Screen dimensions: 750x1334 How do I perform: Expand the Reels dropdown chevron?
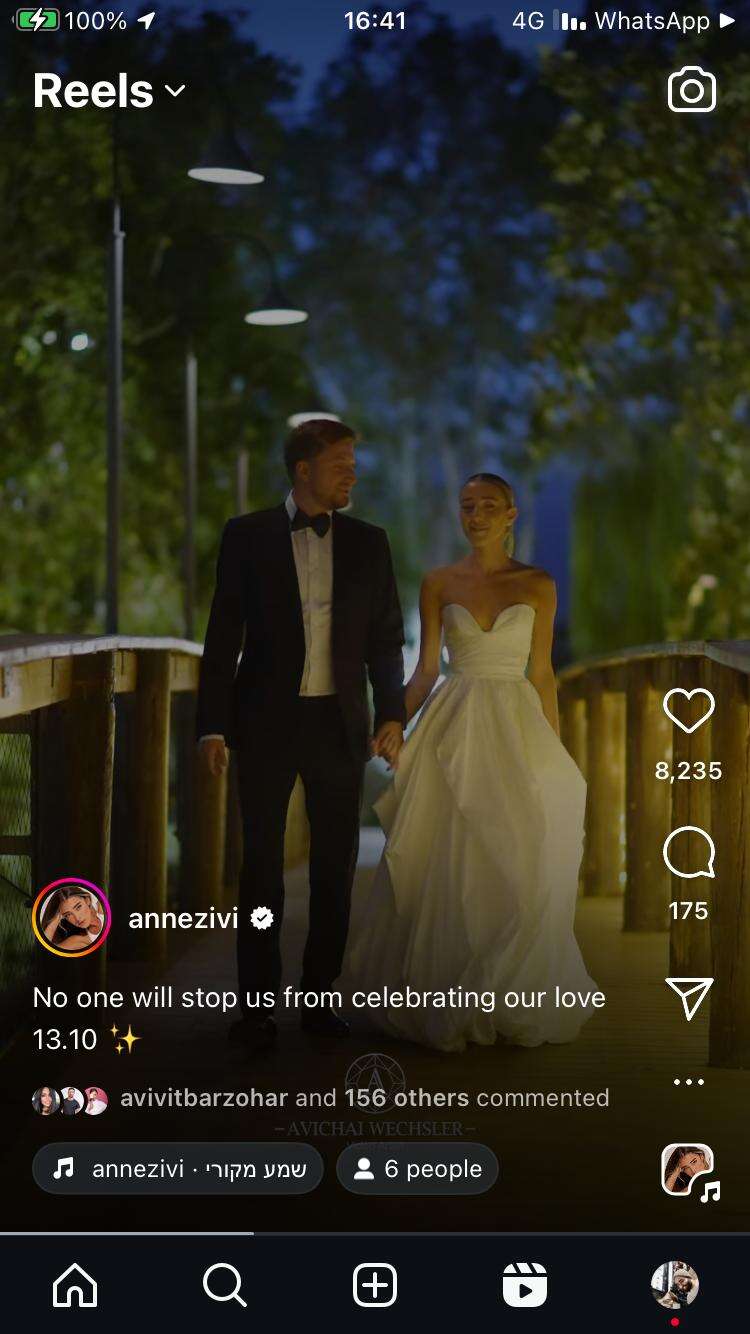(x=175, y=91)
